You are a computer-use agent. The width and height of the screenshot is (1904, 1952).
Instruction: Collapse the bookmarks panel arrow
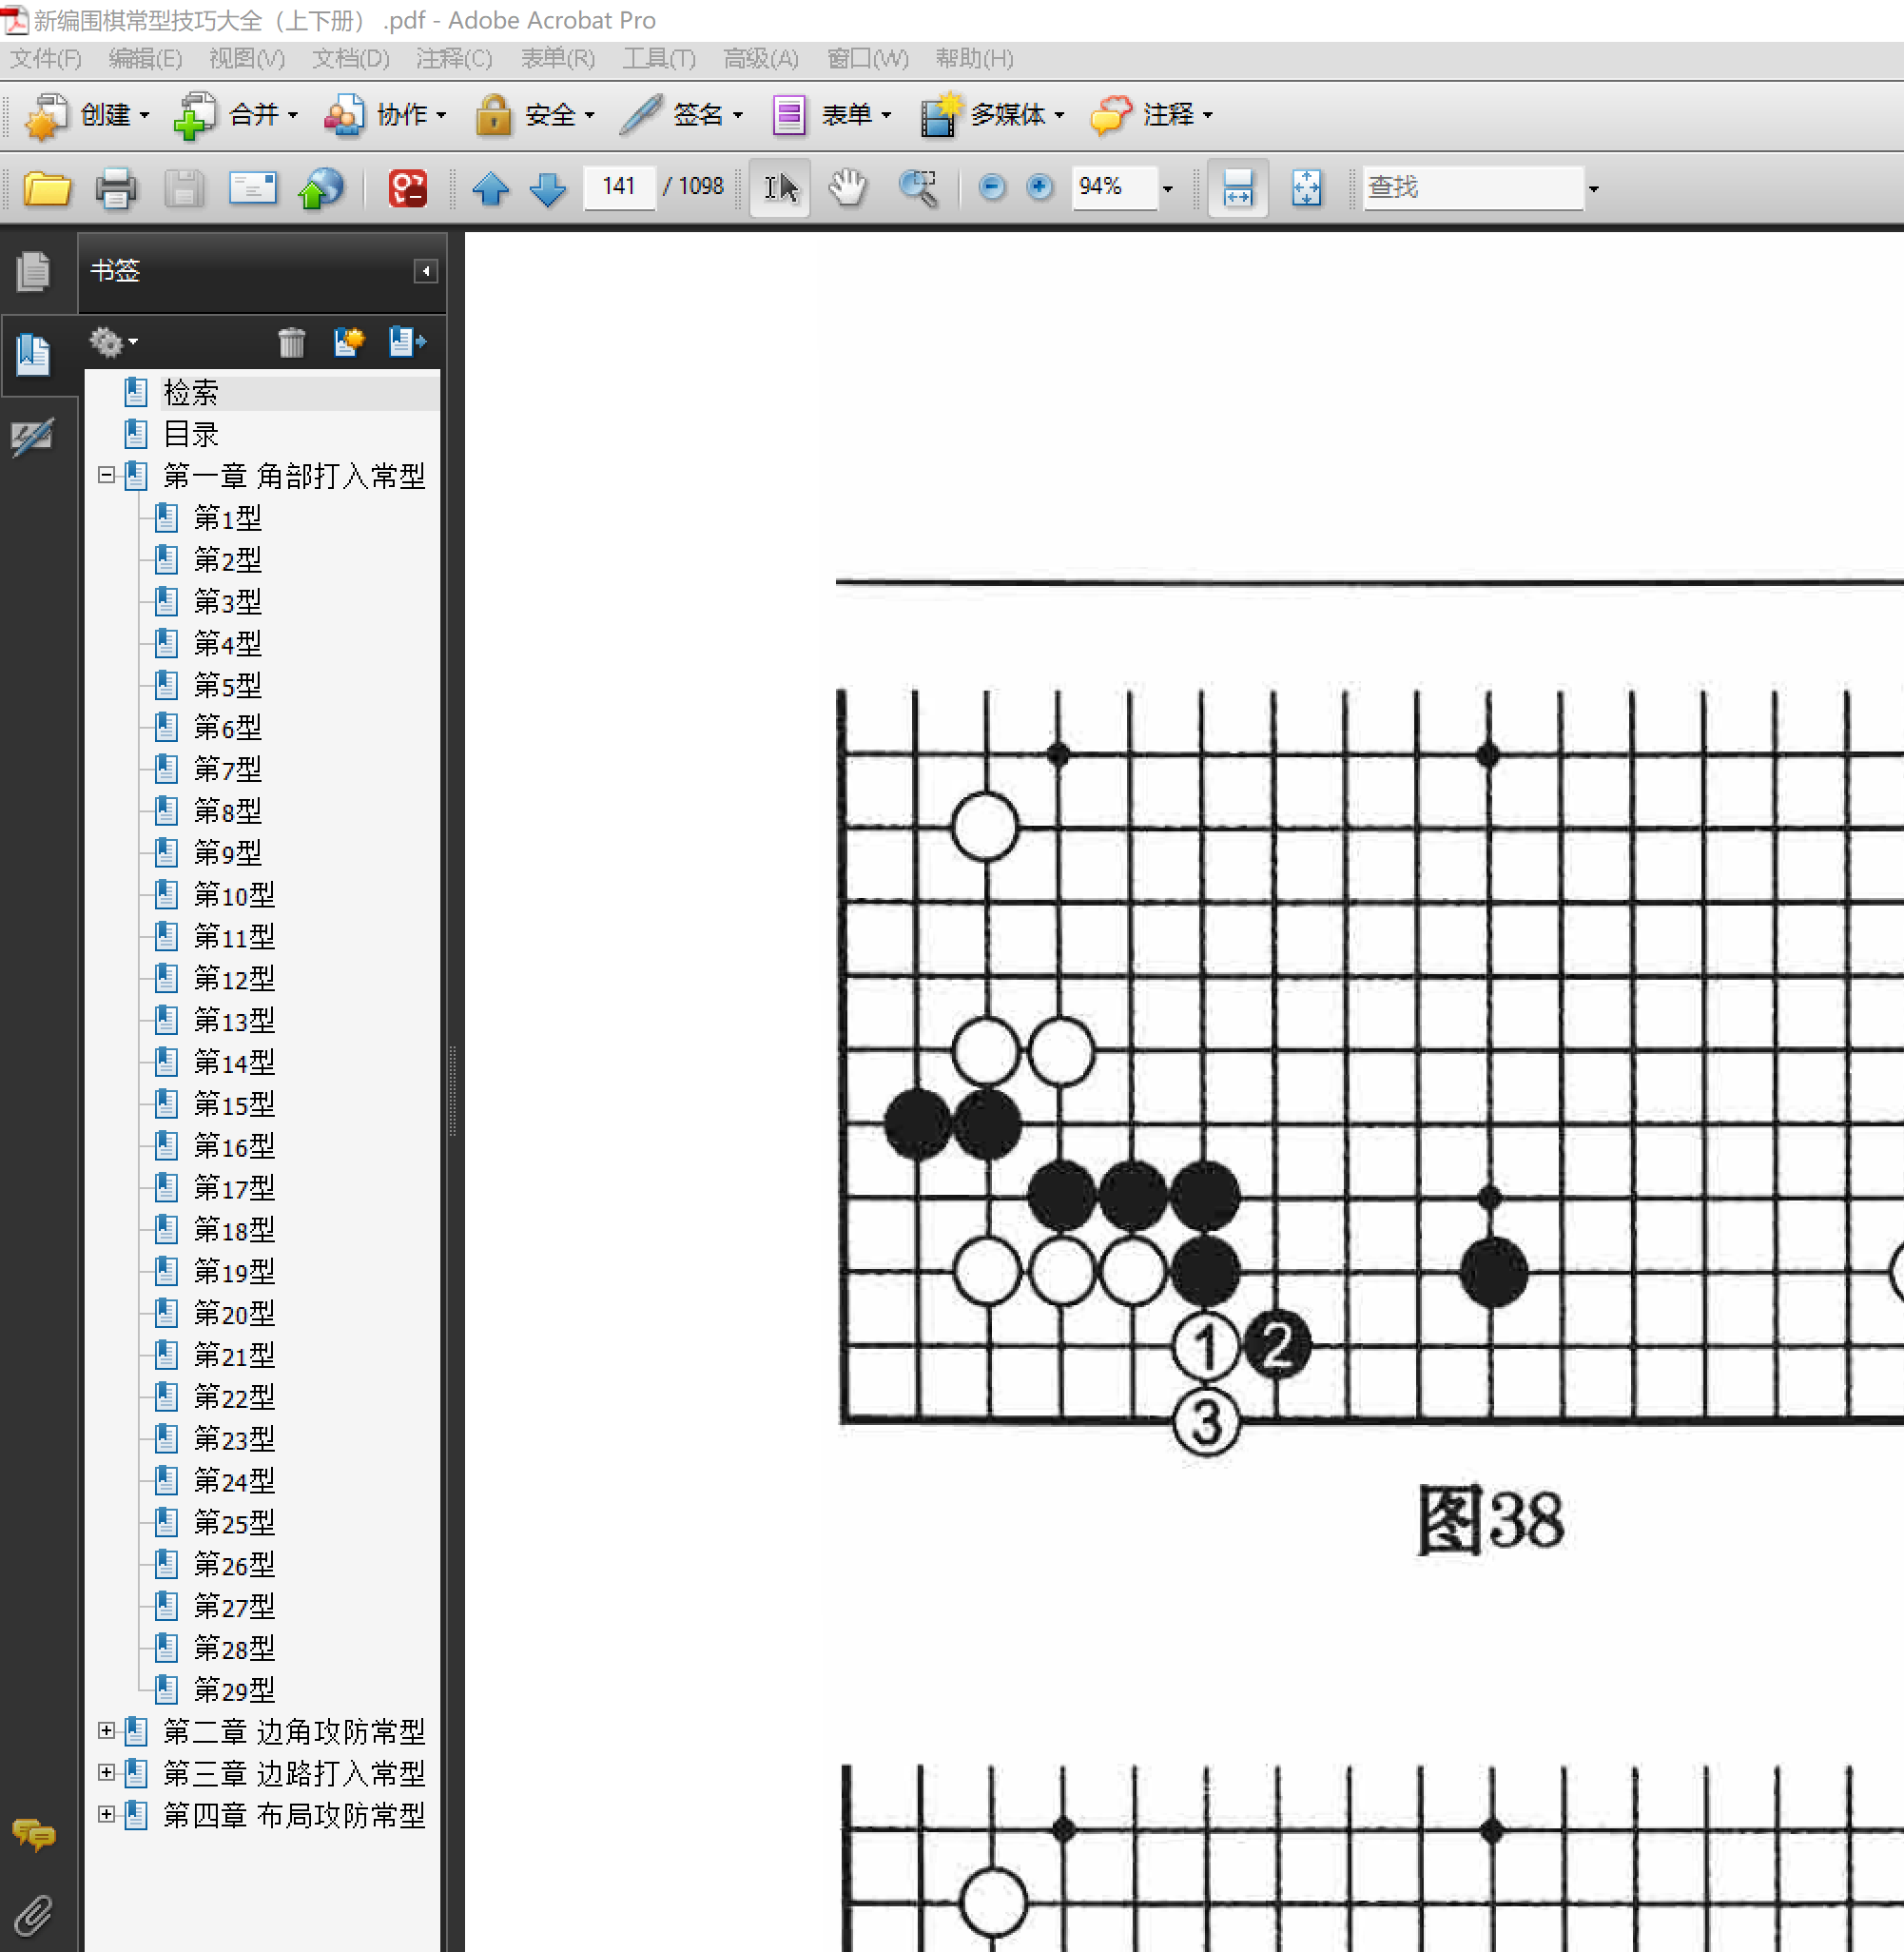[x=426, y=271]
